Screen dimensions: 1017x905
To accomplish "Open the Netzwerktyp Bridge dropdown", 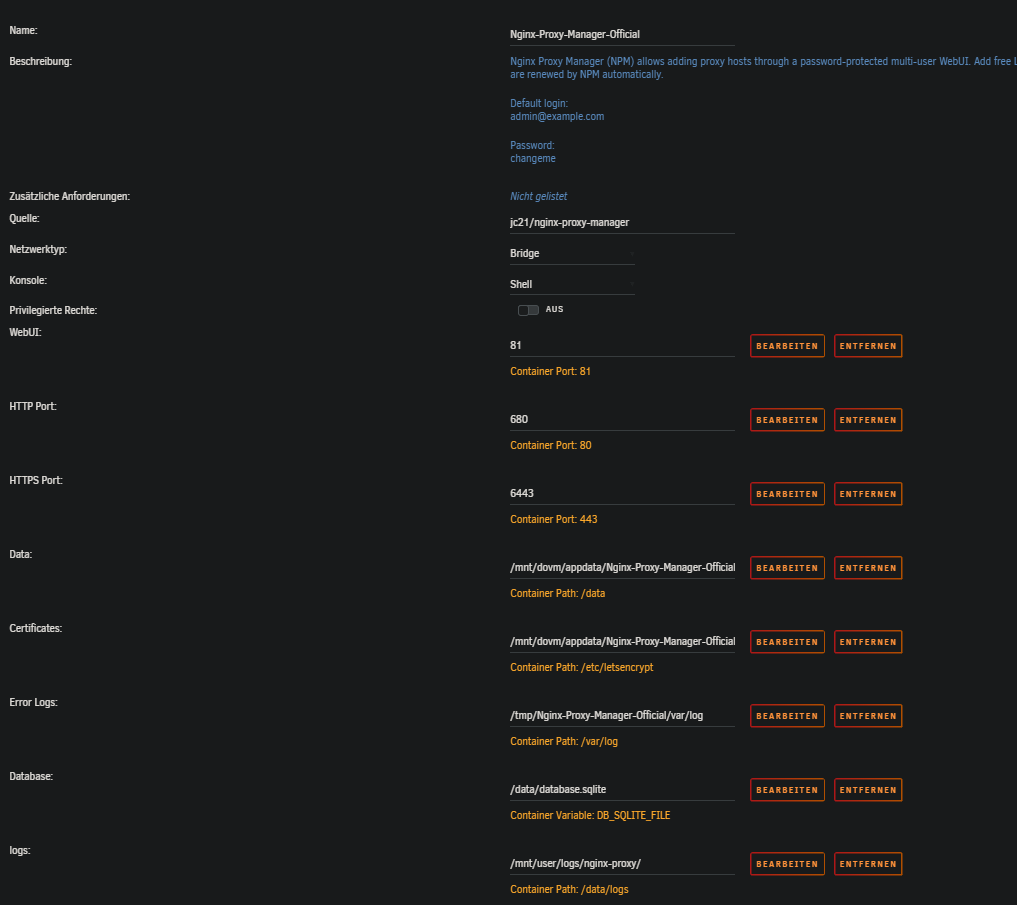I will click(571, 254).
